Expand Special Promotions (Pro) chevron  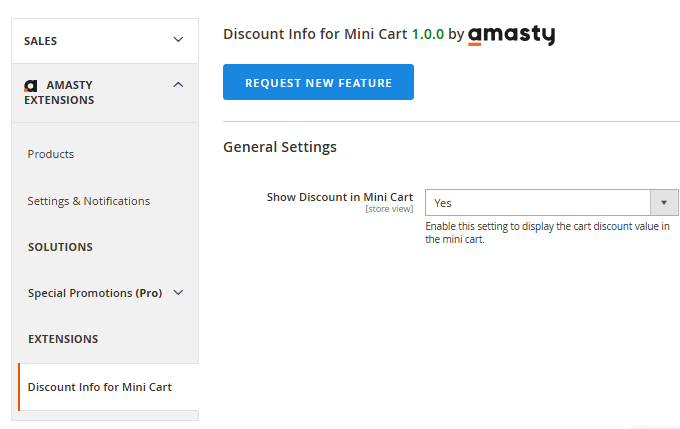[x=178, y=293]
